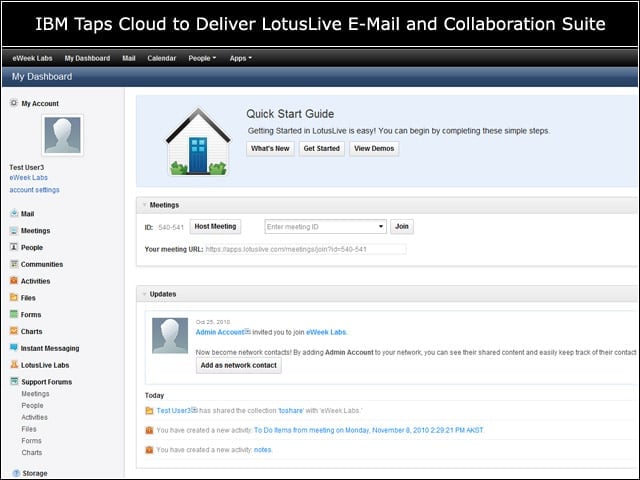Open People under Support Forums

32,406
